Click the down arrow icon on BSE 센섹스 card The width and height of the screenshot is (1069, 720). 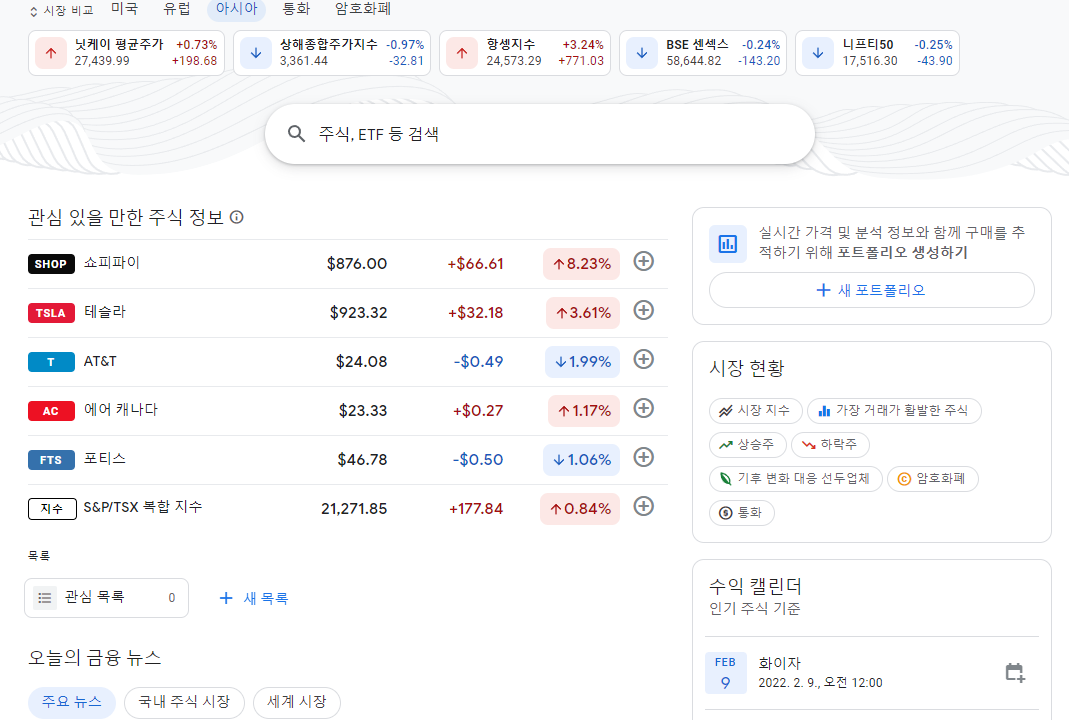tap(642, 53)
